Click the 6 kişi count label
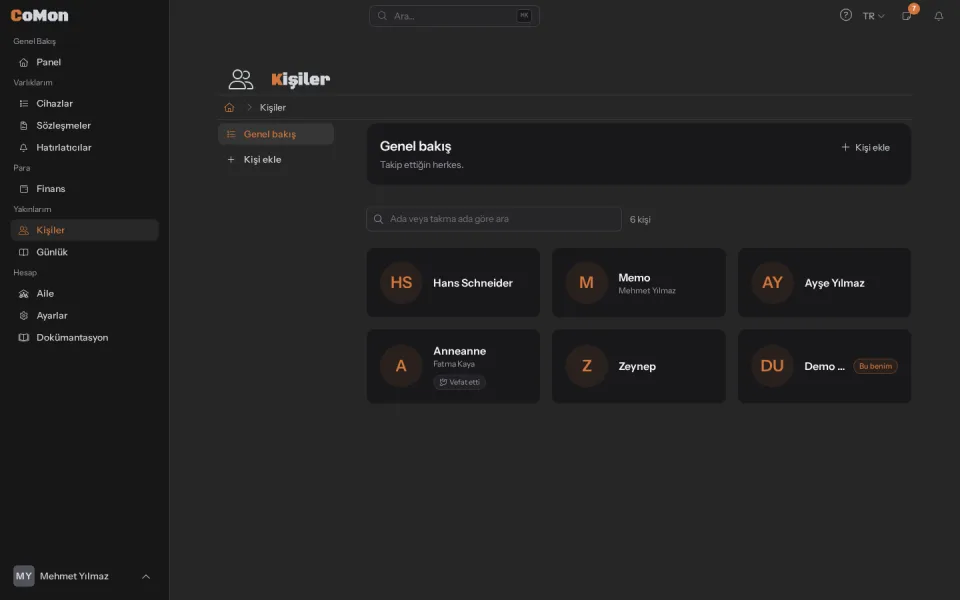The width and height of the screenshot is (960, 600). point(640,219)
